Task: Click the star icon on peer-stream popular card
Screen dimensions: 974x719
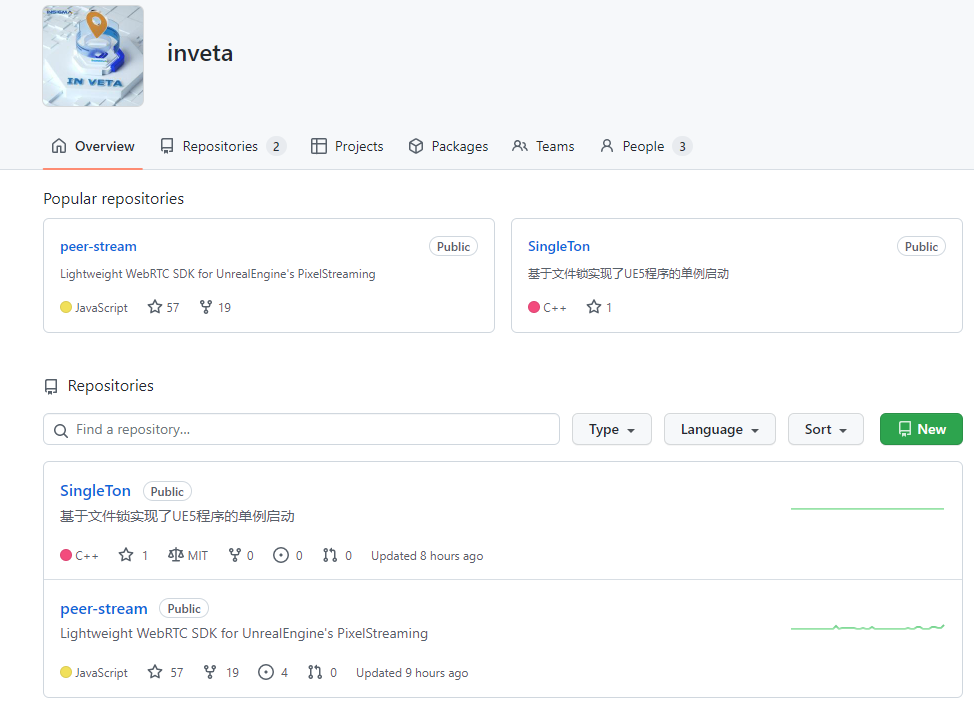Action: click(155, 307)
